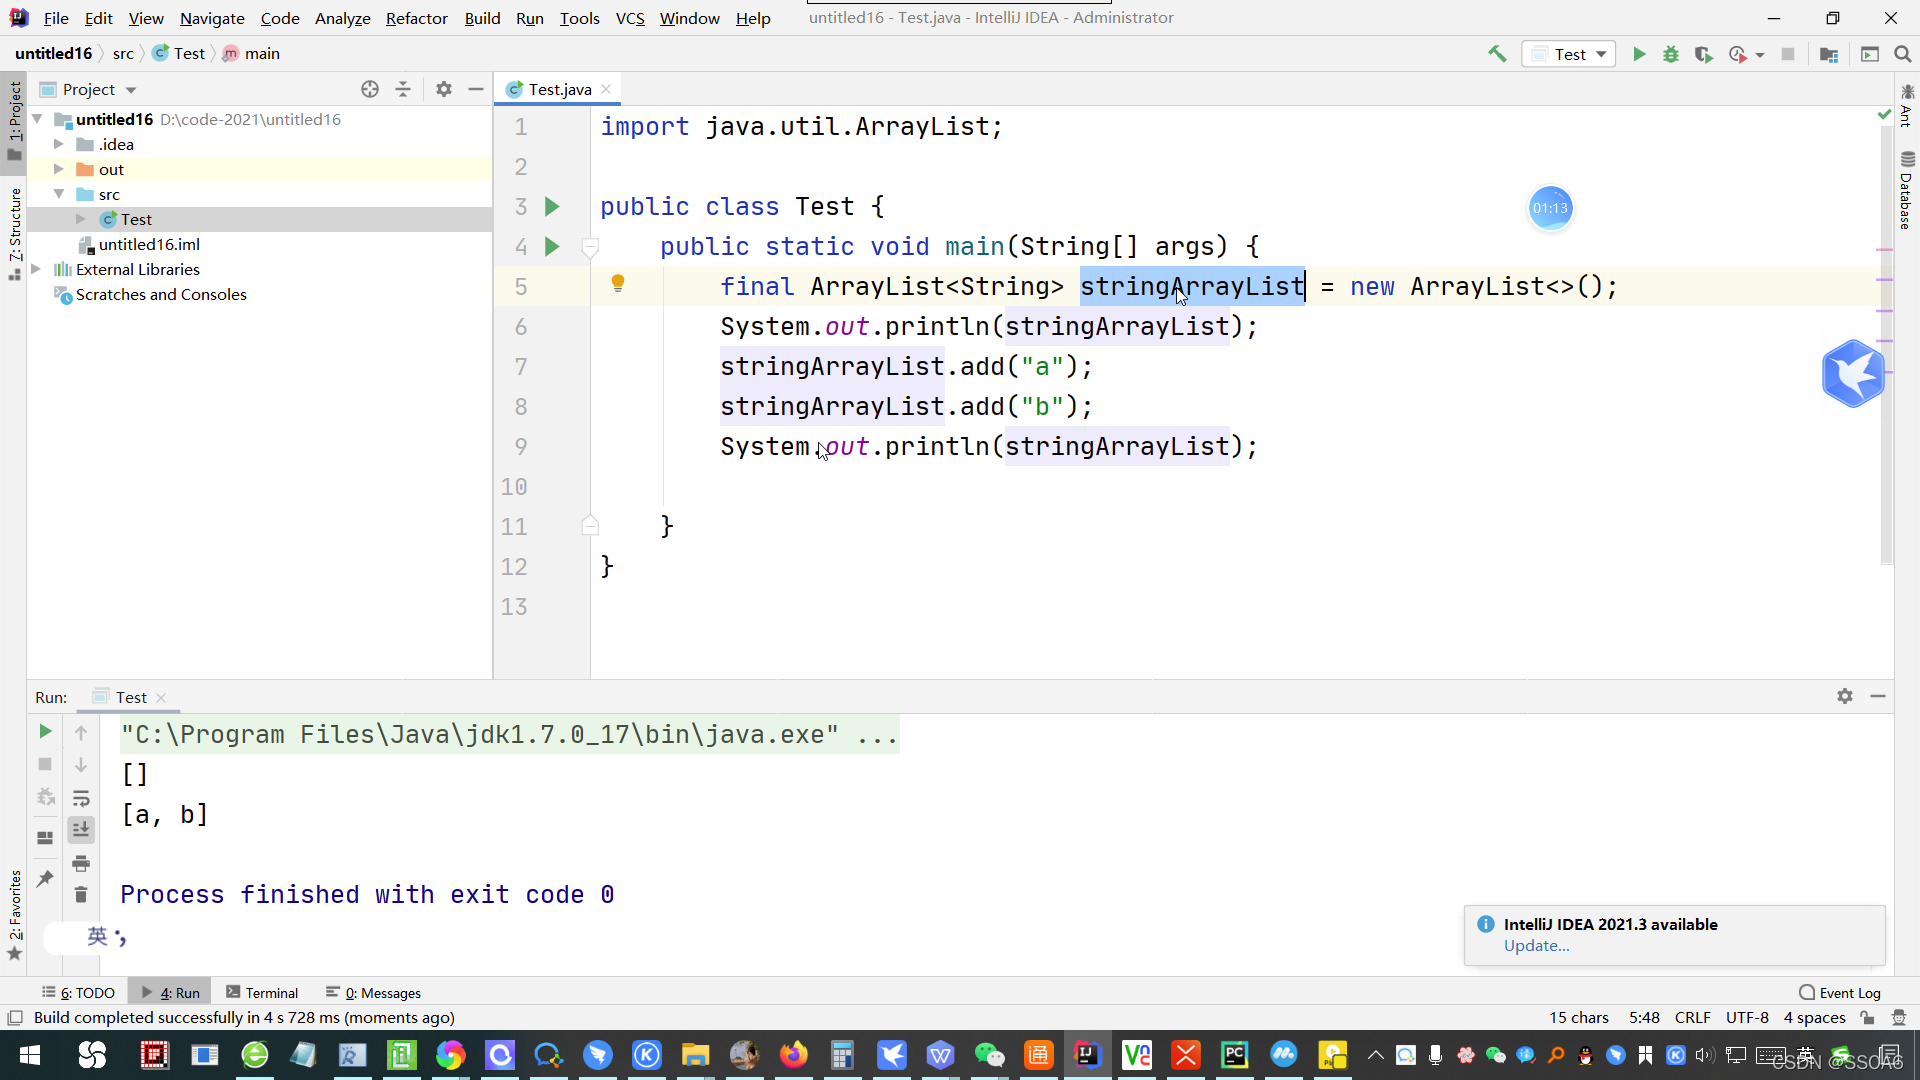This screenshot has height=1080, width=1920.
Task: Expand External Libraries node
Action: (x=37, y=269)
